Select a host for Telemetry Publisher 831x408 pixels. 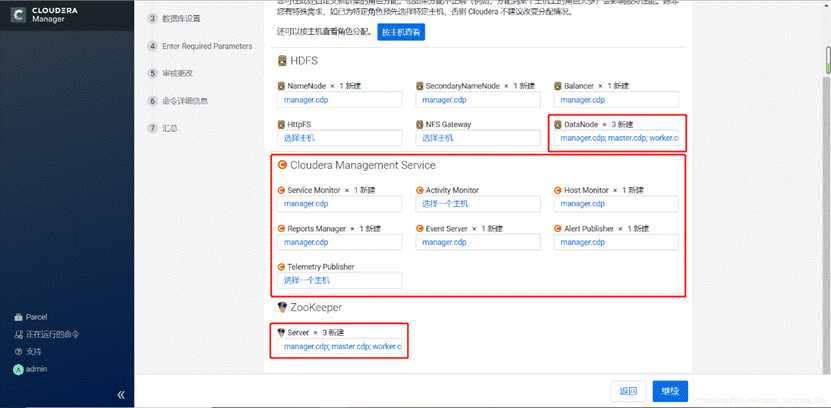[340, 280]
